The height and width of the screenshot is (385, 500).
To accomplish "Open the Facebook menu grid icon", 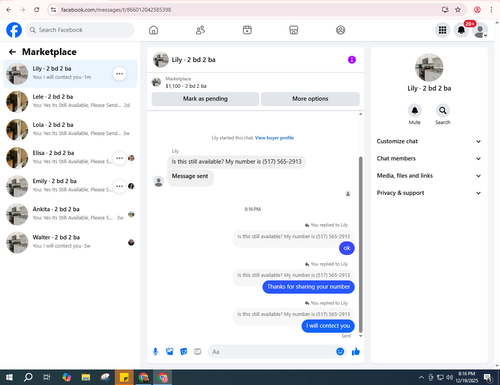I will pyautogui.click(x=442, y=30).
